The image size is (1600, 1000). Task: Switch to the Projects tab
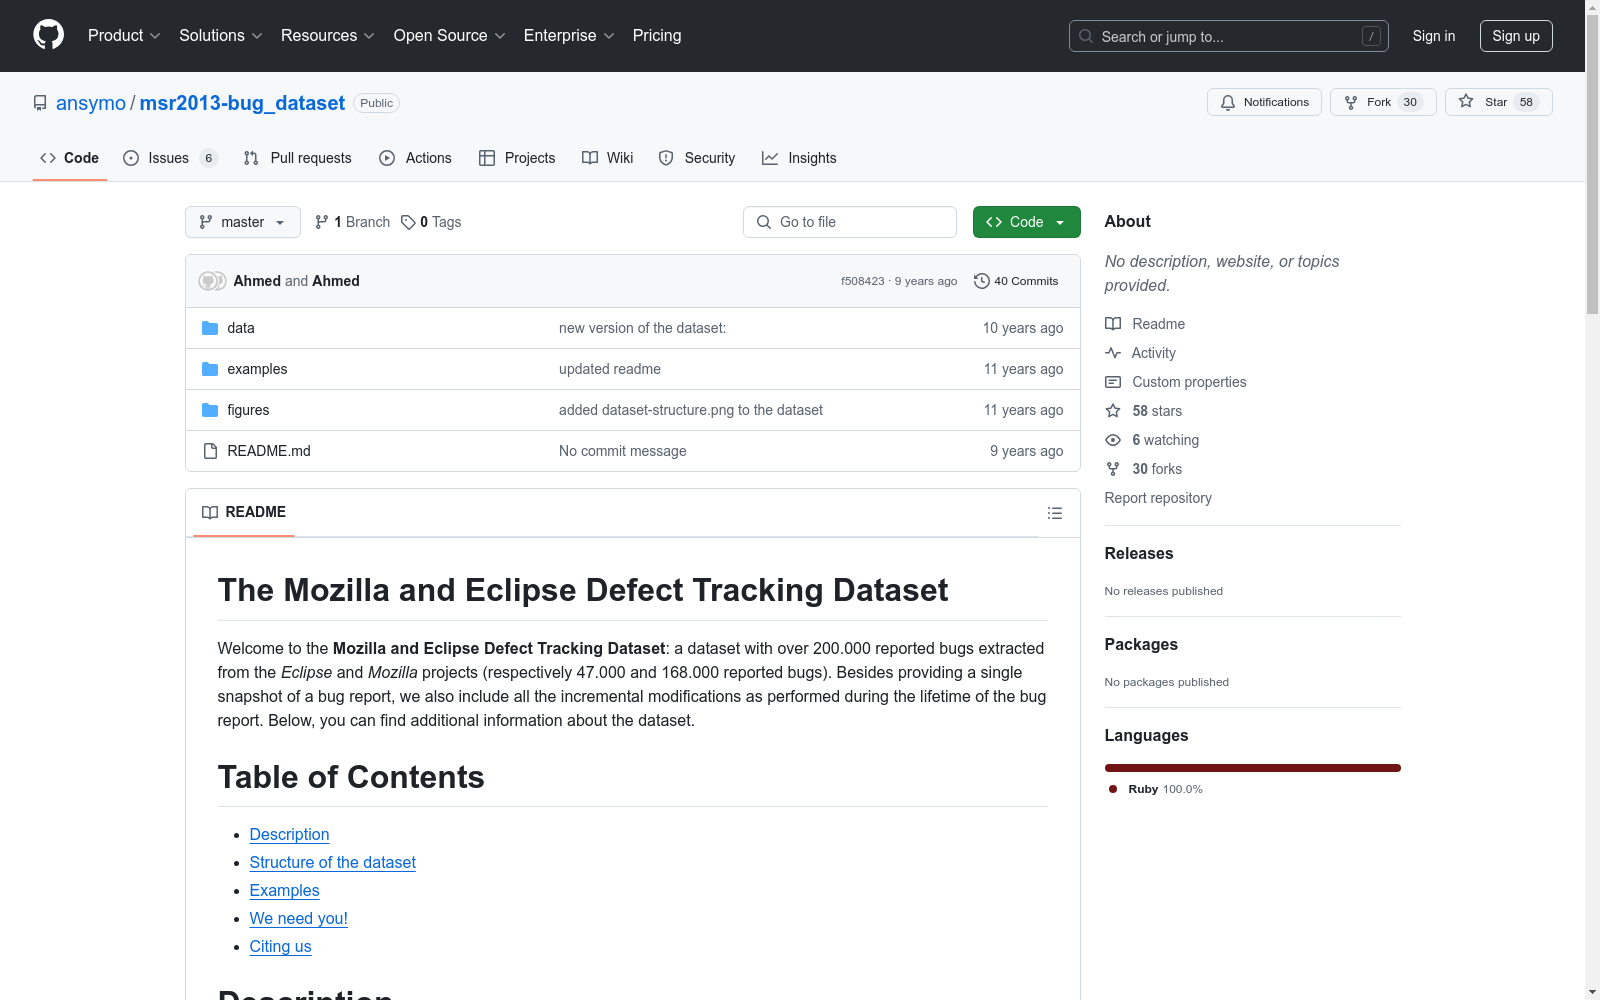coord(517,158)
